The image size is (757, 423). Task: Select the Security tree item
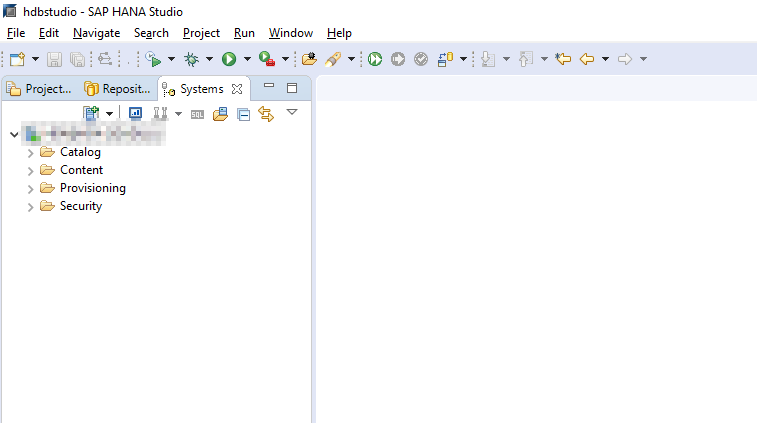tap(81, 206)
